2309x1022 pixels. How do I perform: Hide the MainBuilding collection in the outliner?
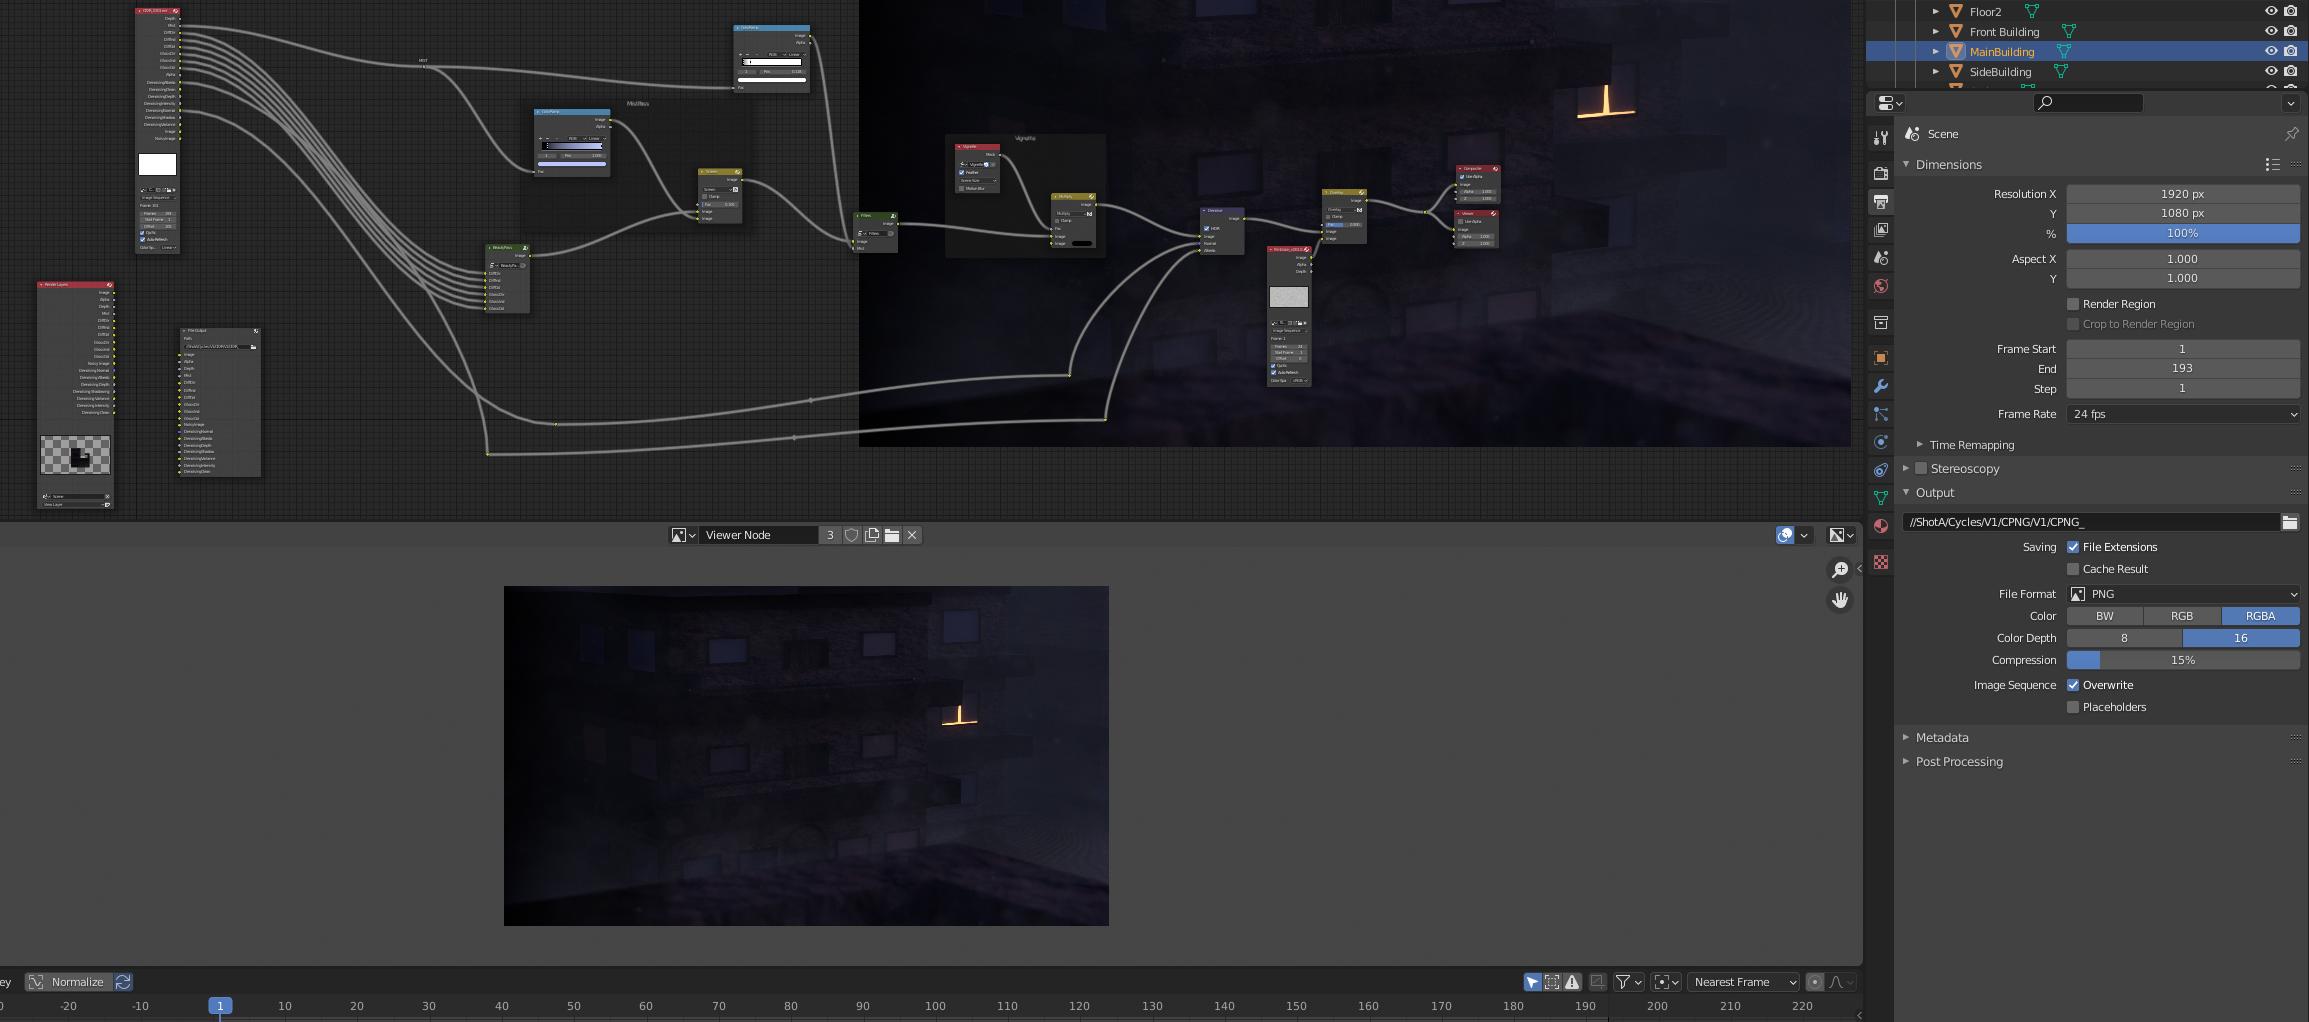2270,51
